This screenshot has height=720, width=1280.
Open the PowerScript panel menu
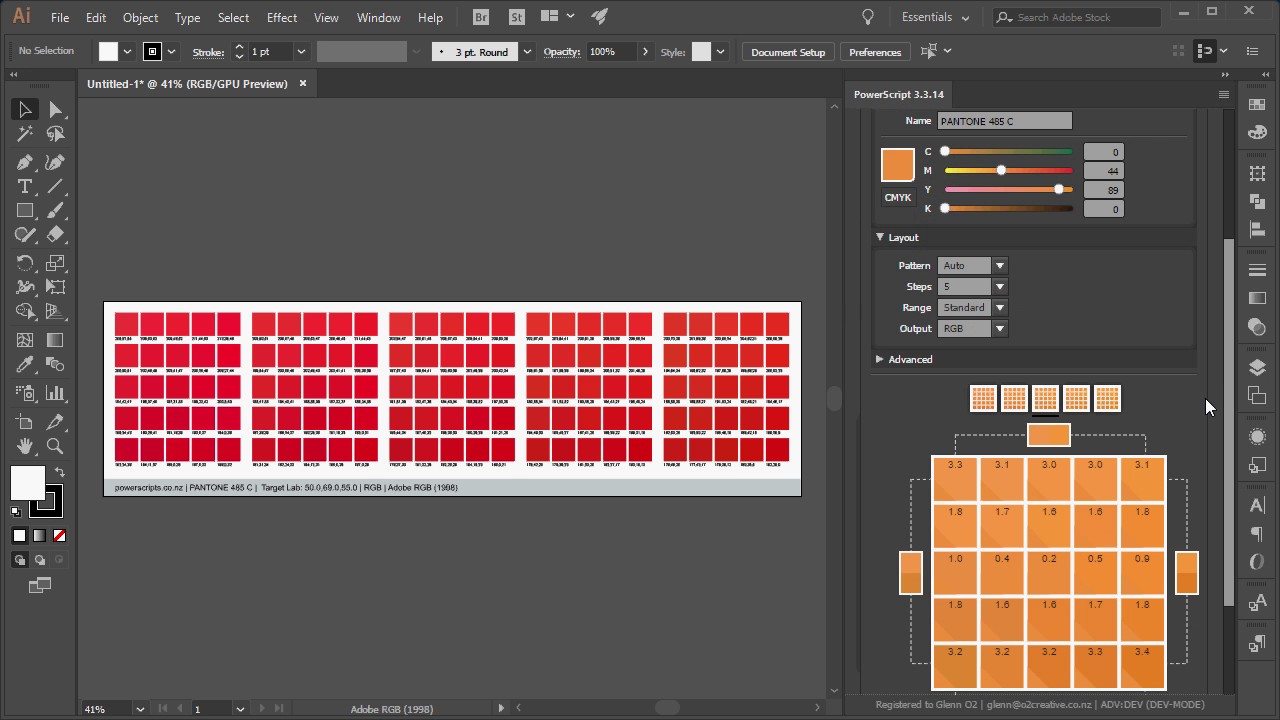pyautogui.click(x=1223, y=95)
